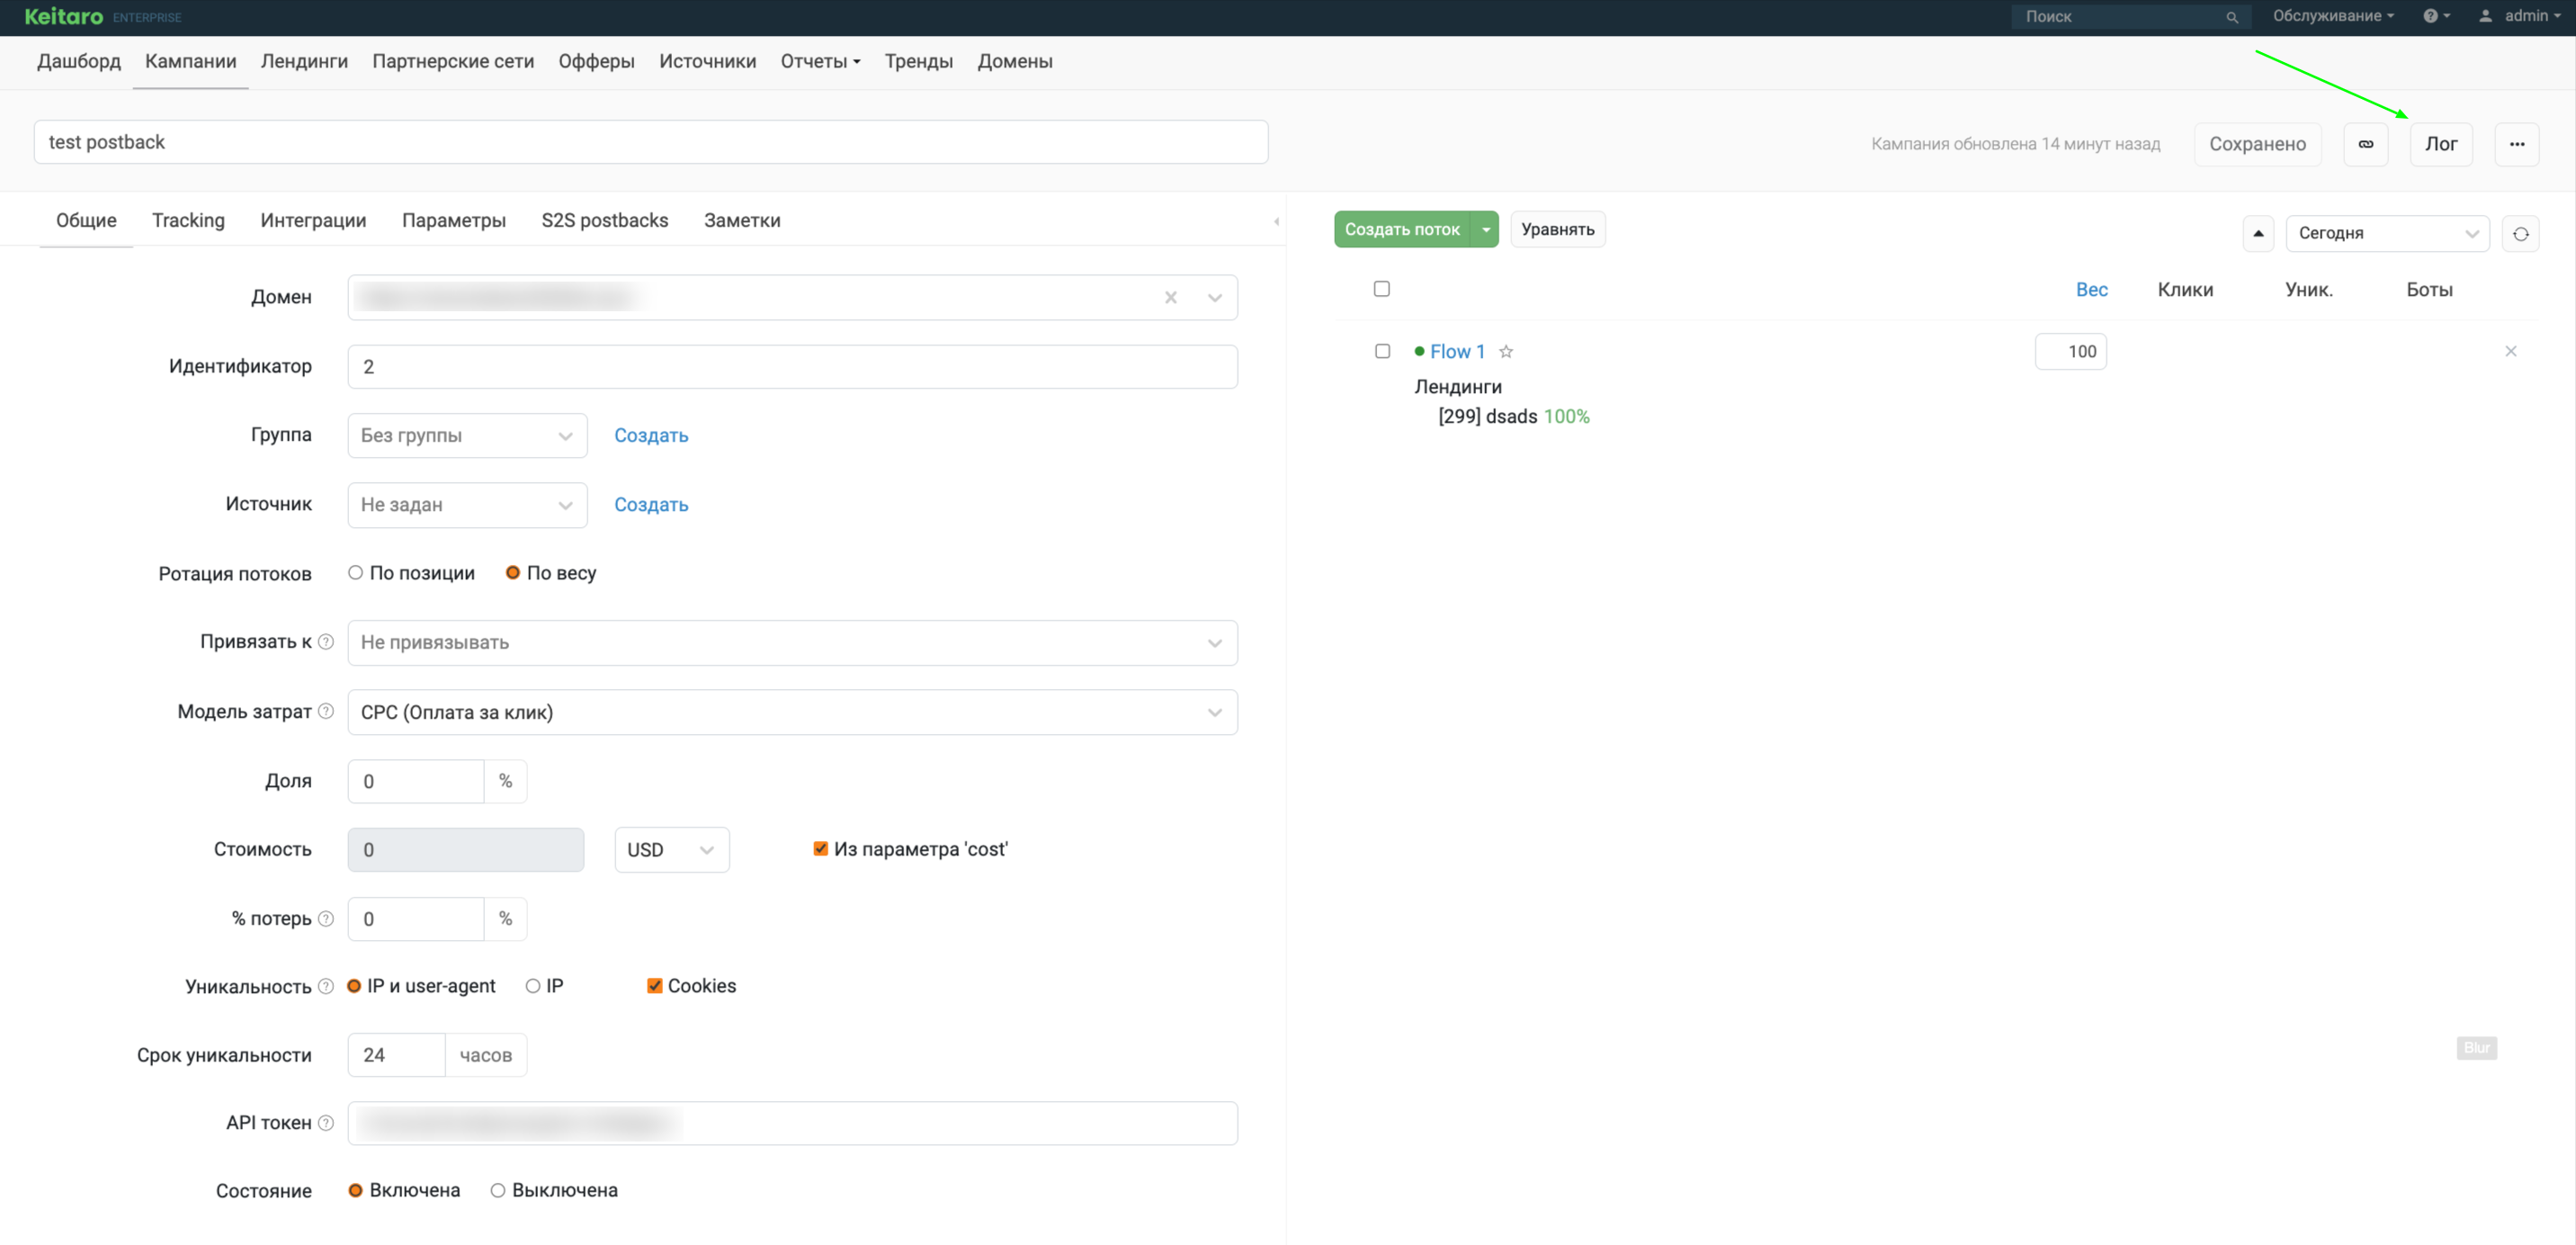The height and width of the screenshot is (1245, 2576).
Task: Open Партнерские сети section
Action: click(453, 62)
